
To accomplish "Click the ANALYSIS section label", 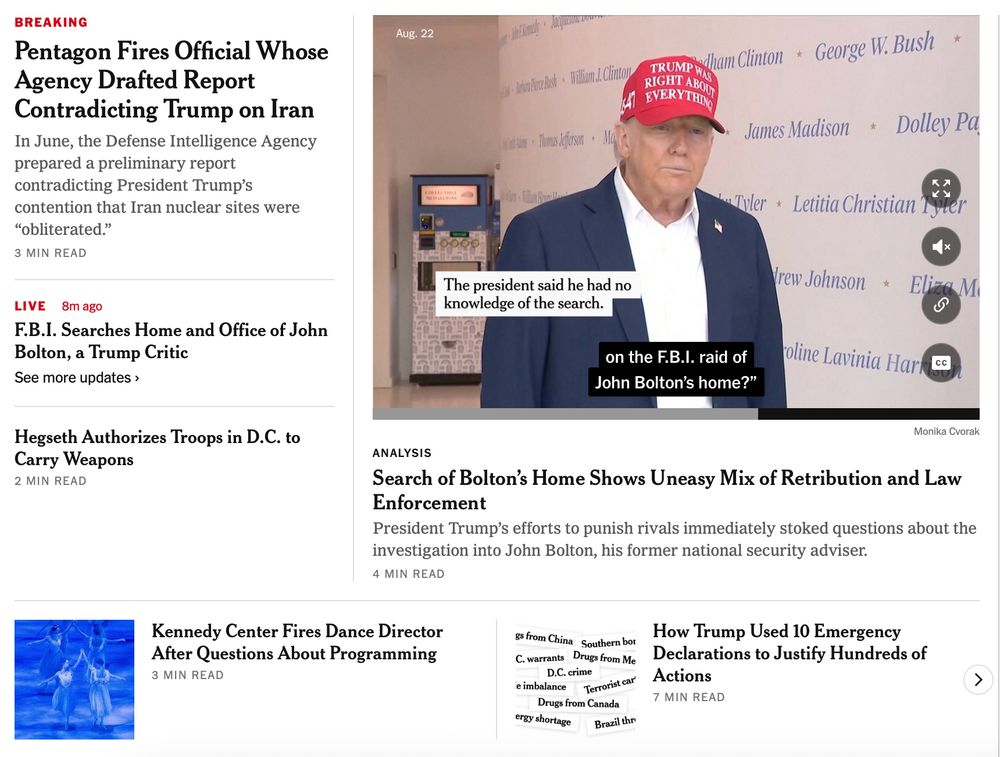I will [x=402, y=453].
